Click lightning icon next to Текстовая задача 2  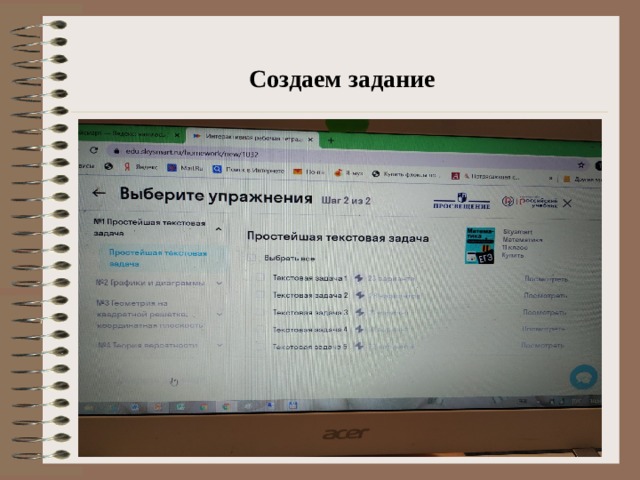360,295
